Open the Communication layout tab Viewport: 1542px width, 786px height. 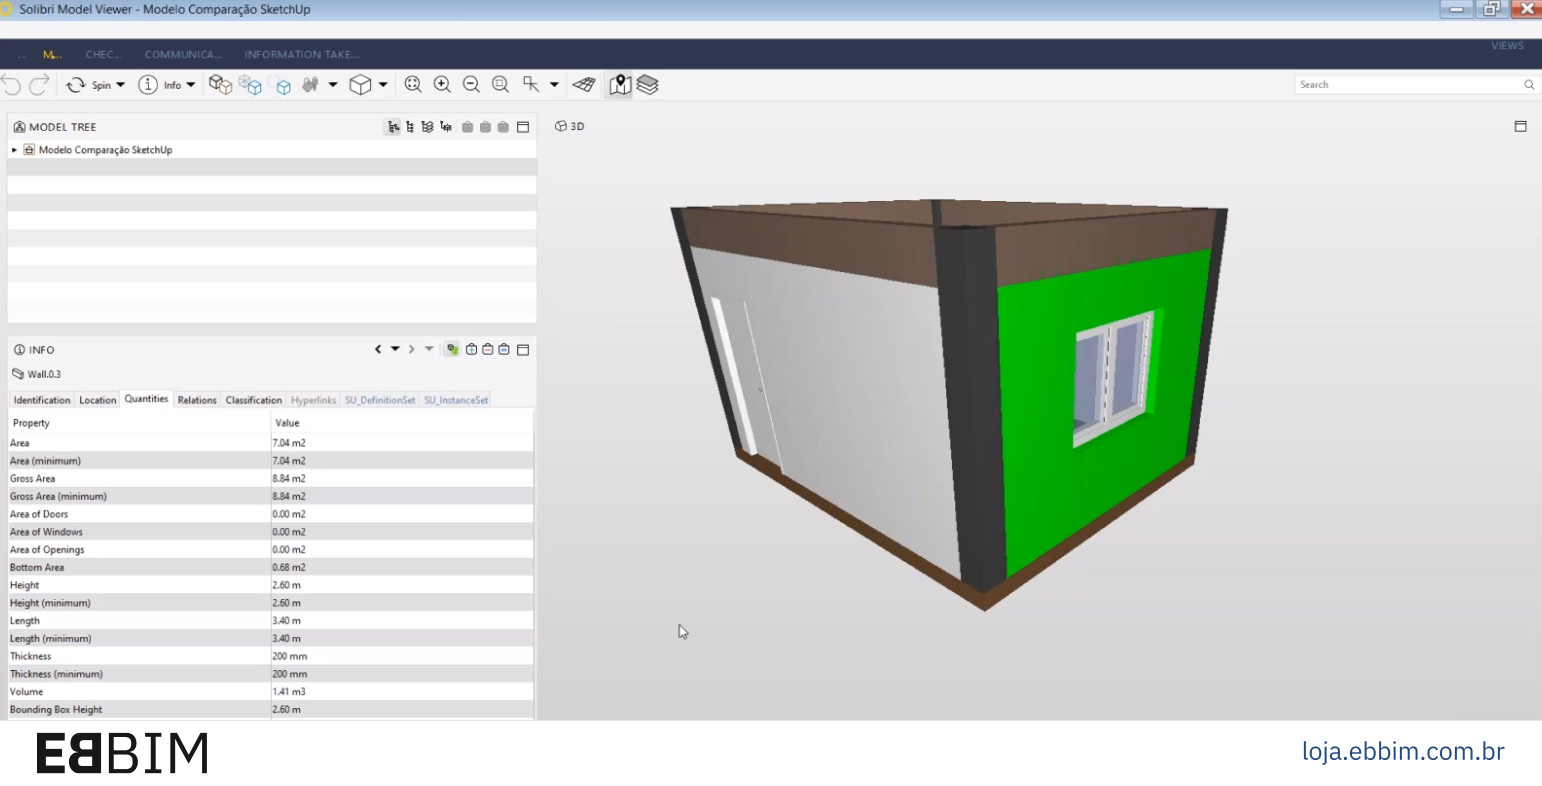pyautogui.click(x=183, y=54)
